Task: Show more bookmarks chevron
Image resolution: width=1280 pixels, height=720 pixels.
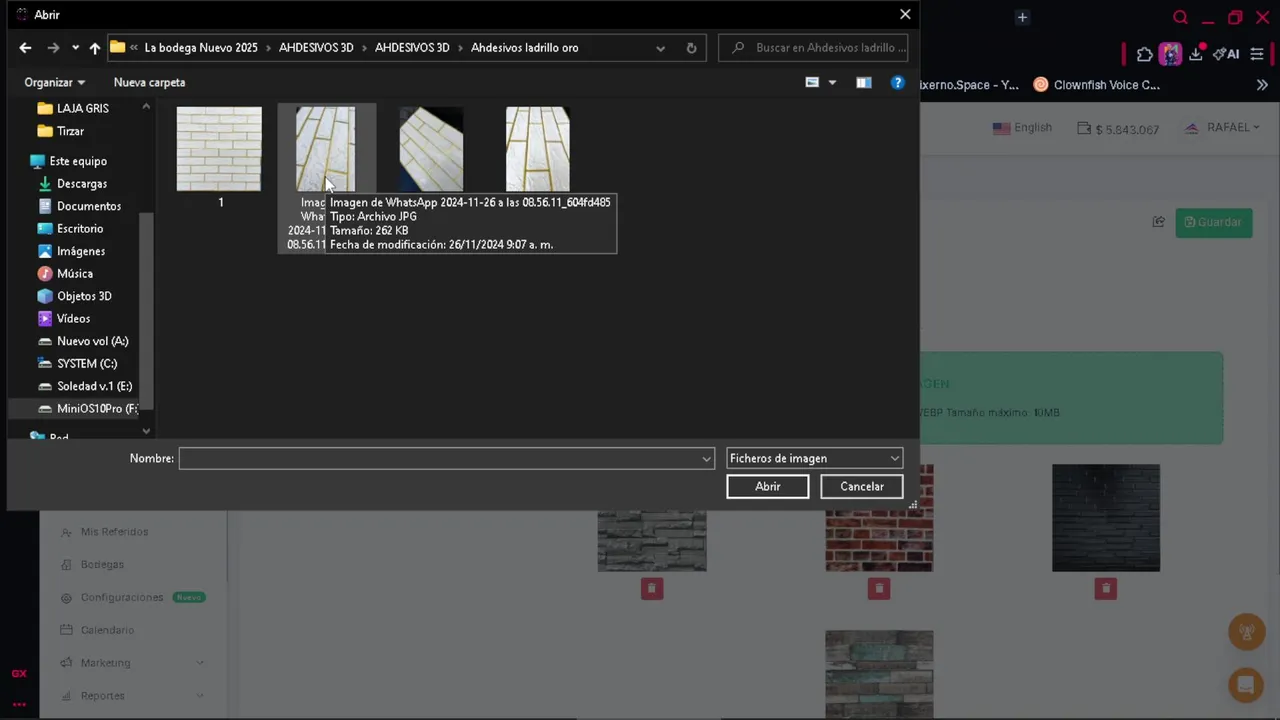Action: (1262, 85)
